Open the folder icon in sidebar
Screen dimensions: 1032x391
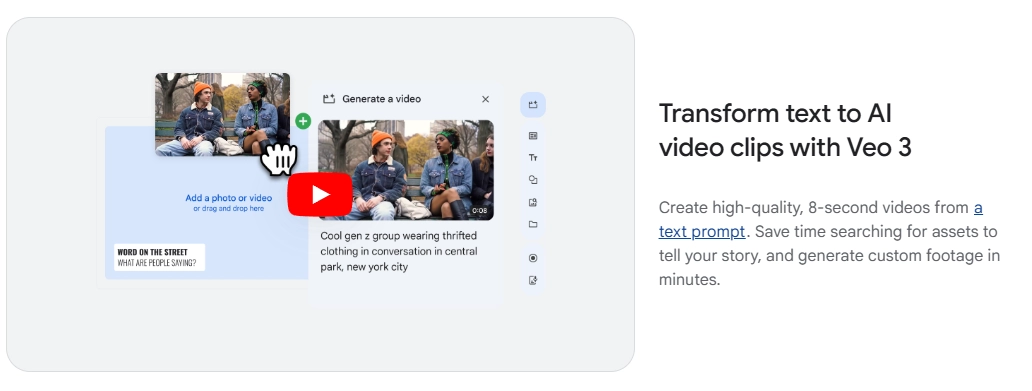tap(533, 224)
